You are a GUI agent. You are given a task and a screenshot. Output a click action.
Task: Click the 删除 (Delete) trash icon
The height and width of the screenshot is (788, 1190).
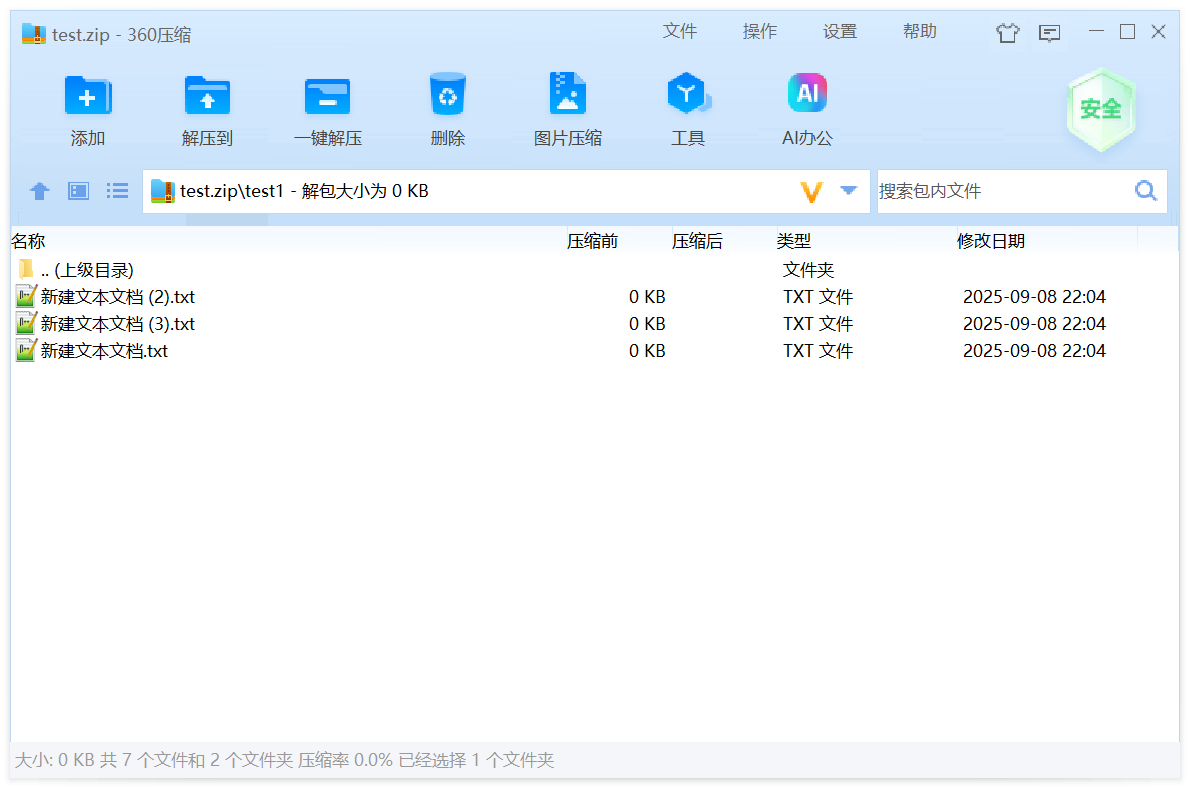click(447, 96)
